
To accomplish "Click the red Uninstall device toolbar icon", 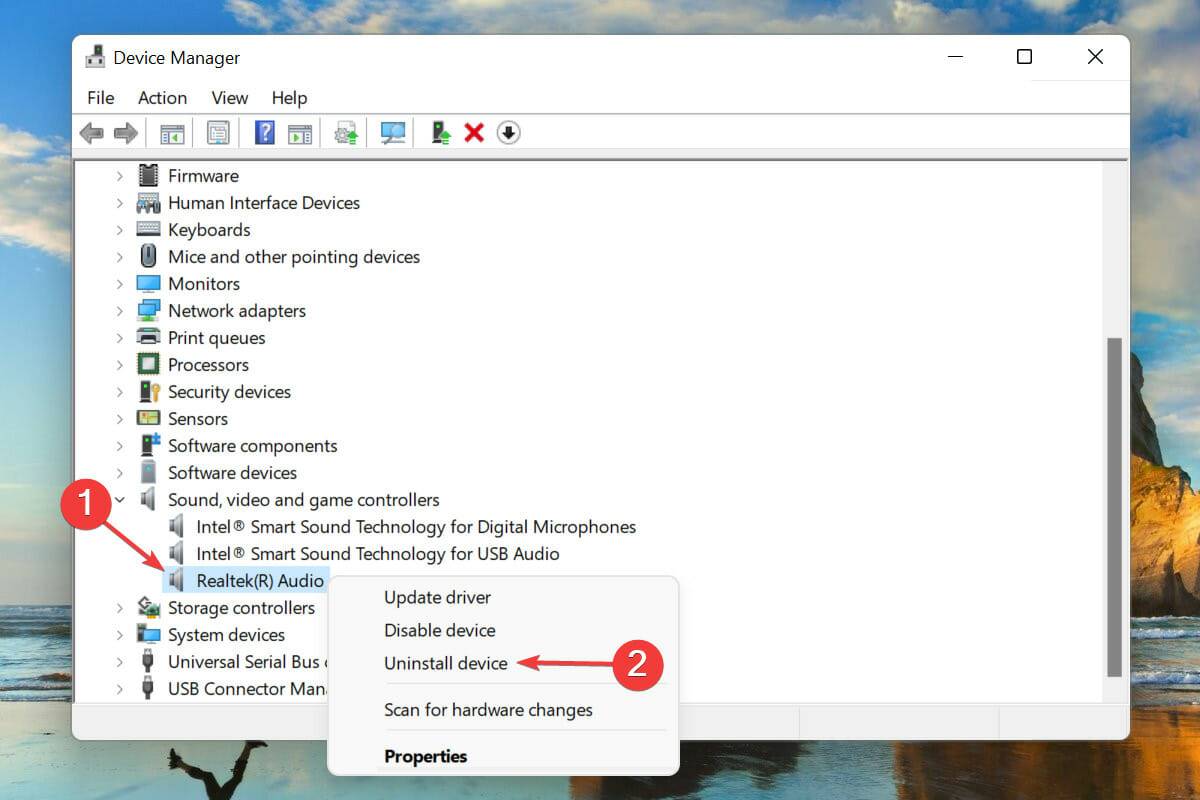I will click(x=473, y=132).
